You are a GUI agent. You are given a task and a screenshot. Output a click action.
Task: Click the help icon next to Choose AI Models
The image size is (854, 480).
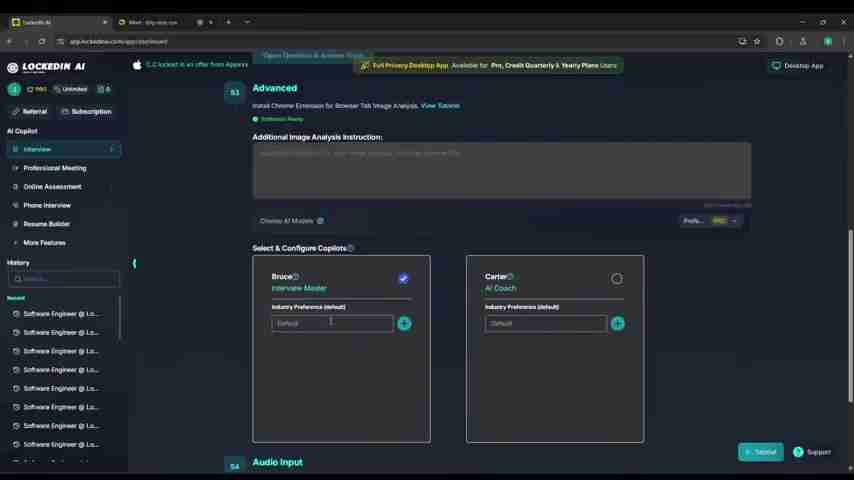coord(320,221)
